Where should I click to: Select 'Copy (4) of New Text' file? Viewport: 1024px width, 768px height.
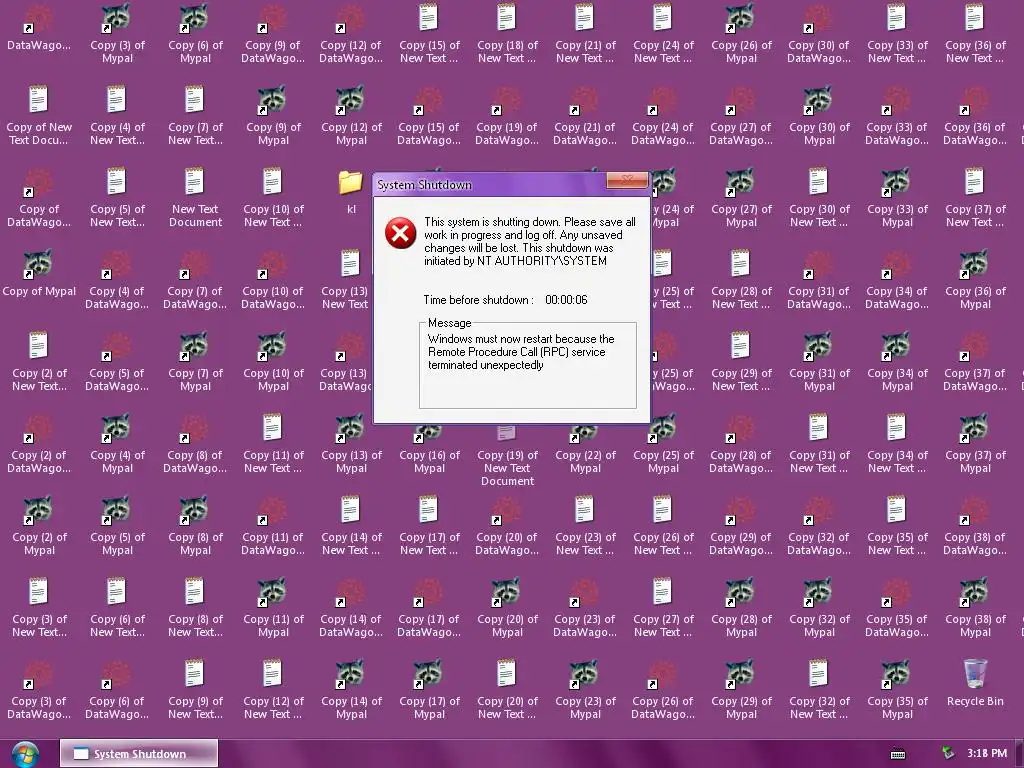click(117, 115)
